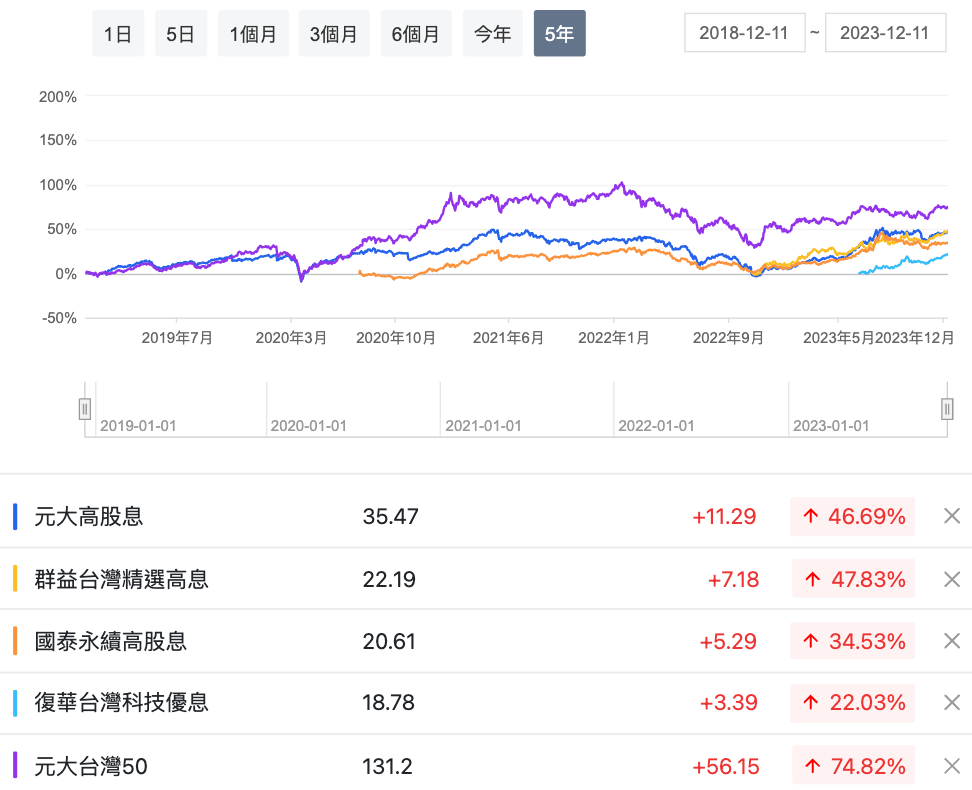This screenshot has height=790, width=972.
Task: Click the 2020年10月 x-axis label
Action: pos(395,338)
